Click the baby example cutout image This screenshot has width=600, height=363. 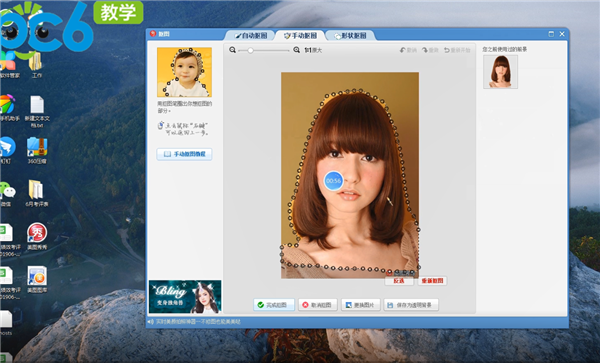(184, 72)
